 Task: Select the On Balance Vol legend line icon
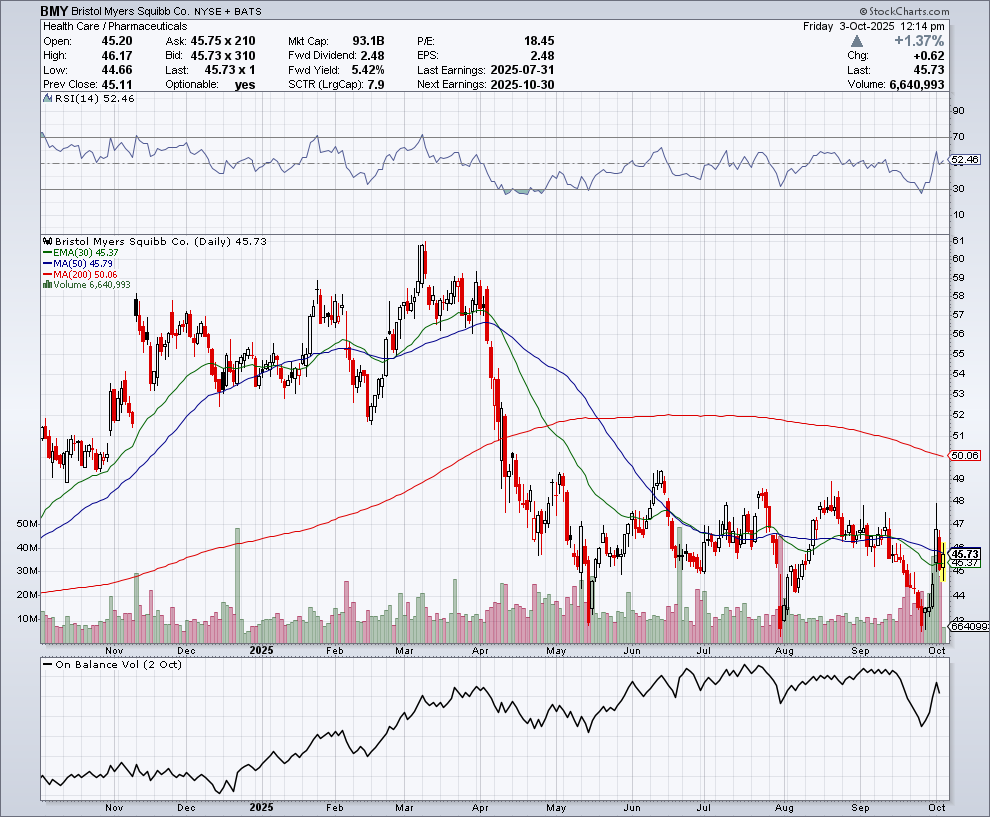(x=47, y=664)
